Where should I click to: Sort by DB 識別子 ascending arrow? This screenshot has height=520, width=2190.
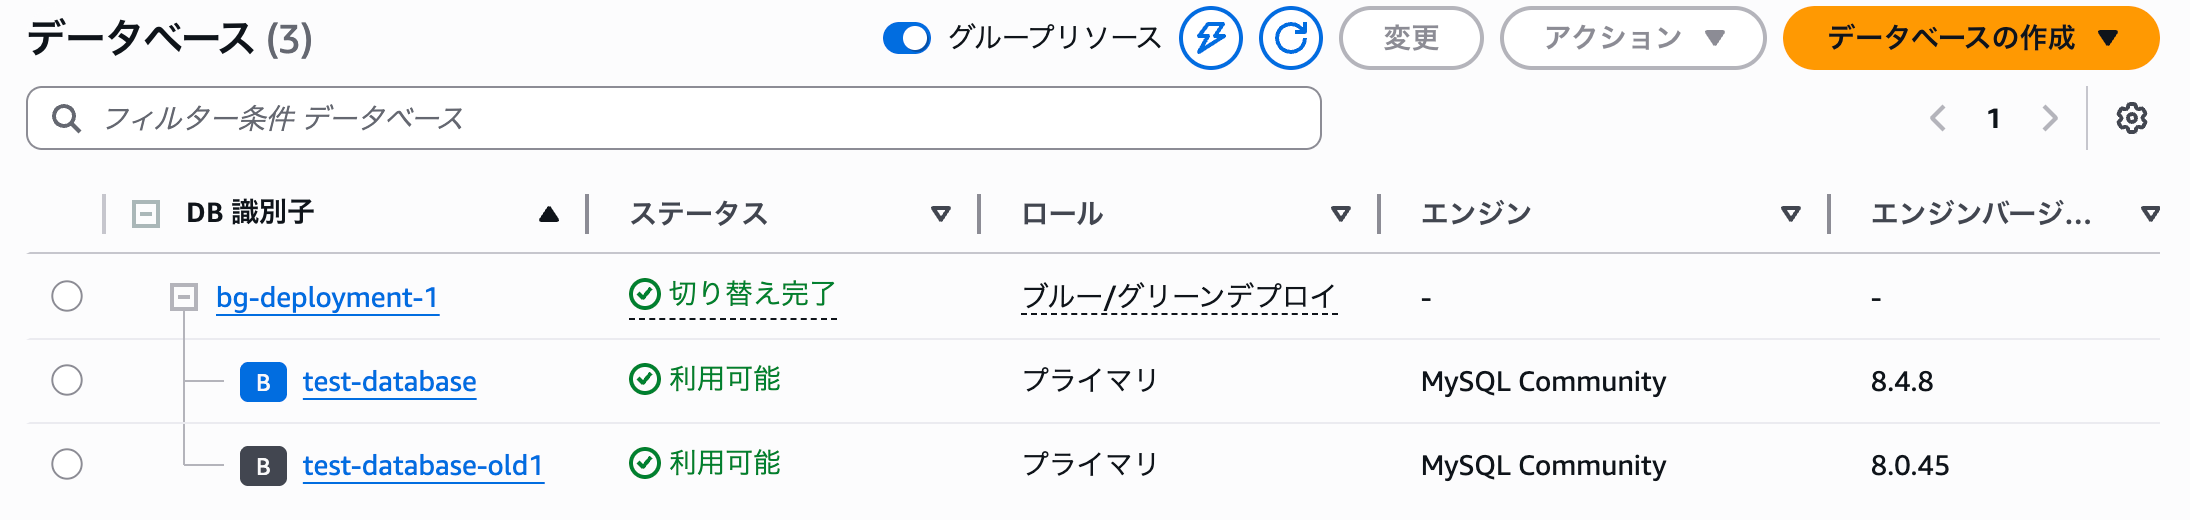click(548, 214)
